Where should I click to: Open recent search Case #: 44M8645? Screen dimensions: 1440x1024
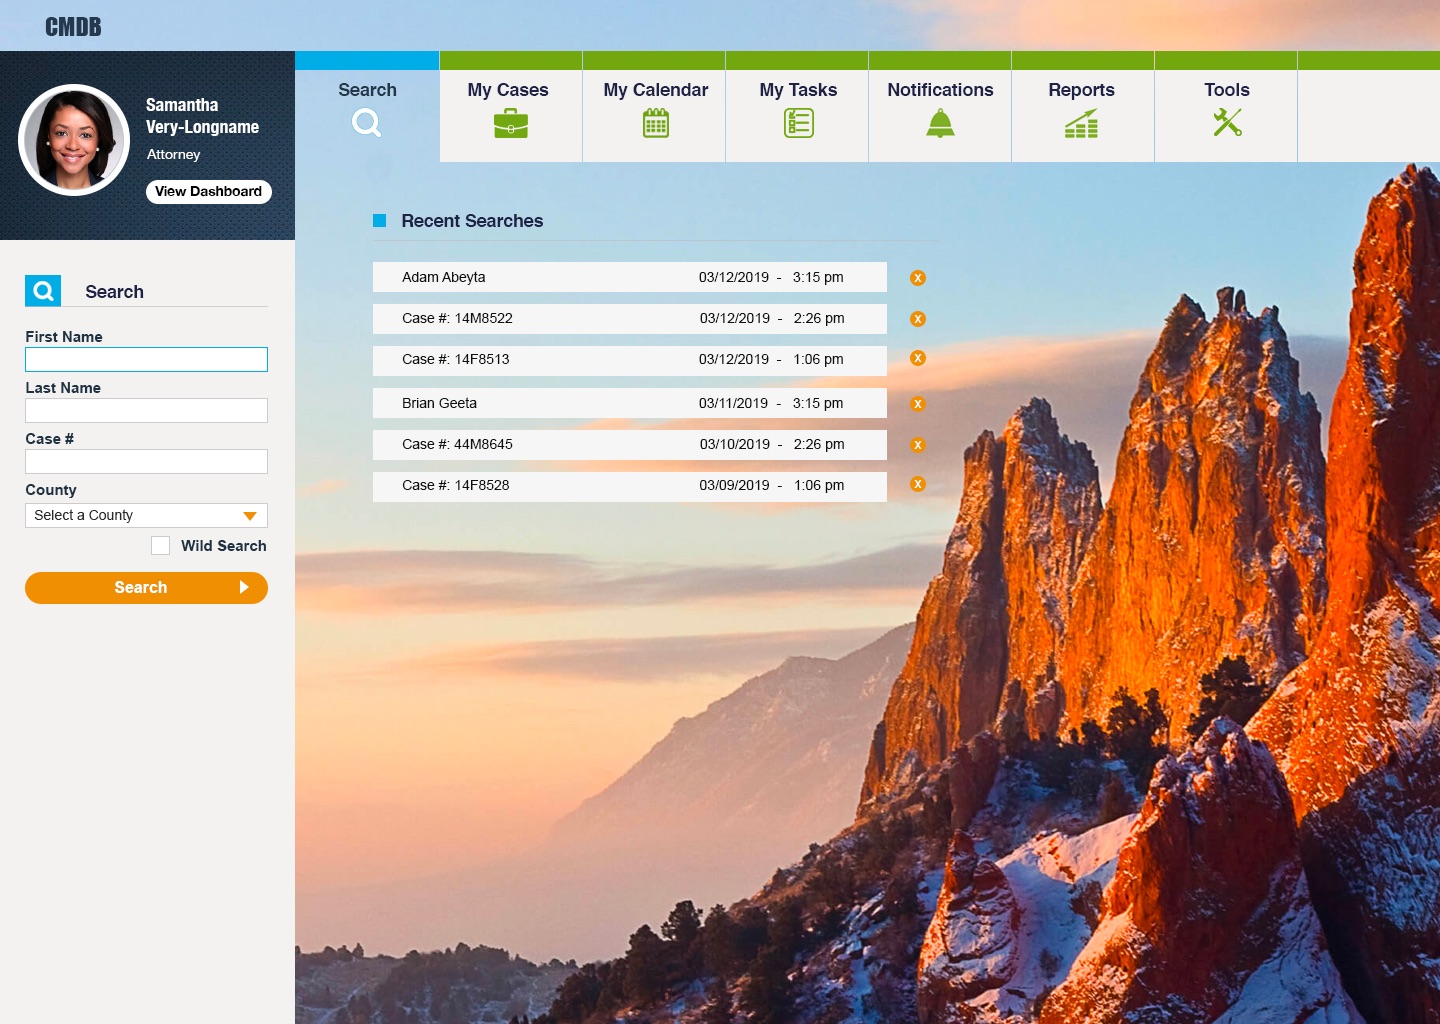click(x=630, y=445)
